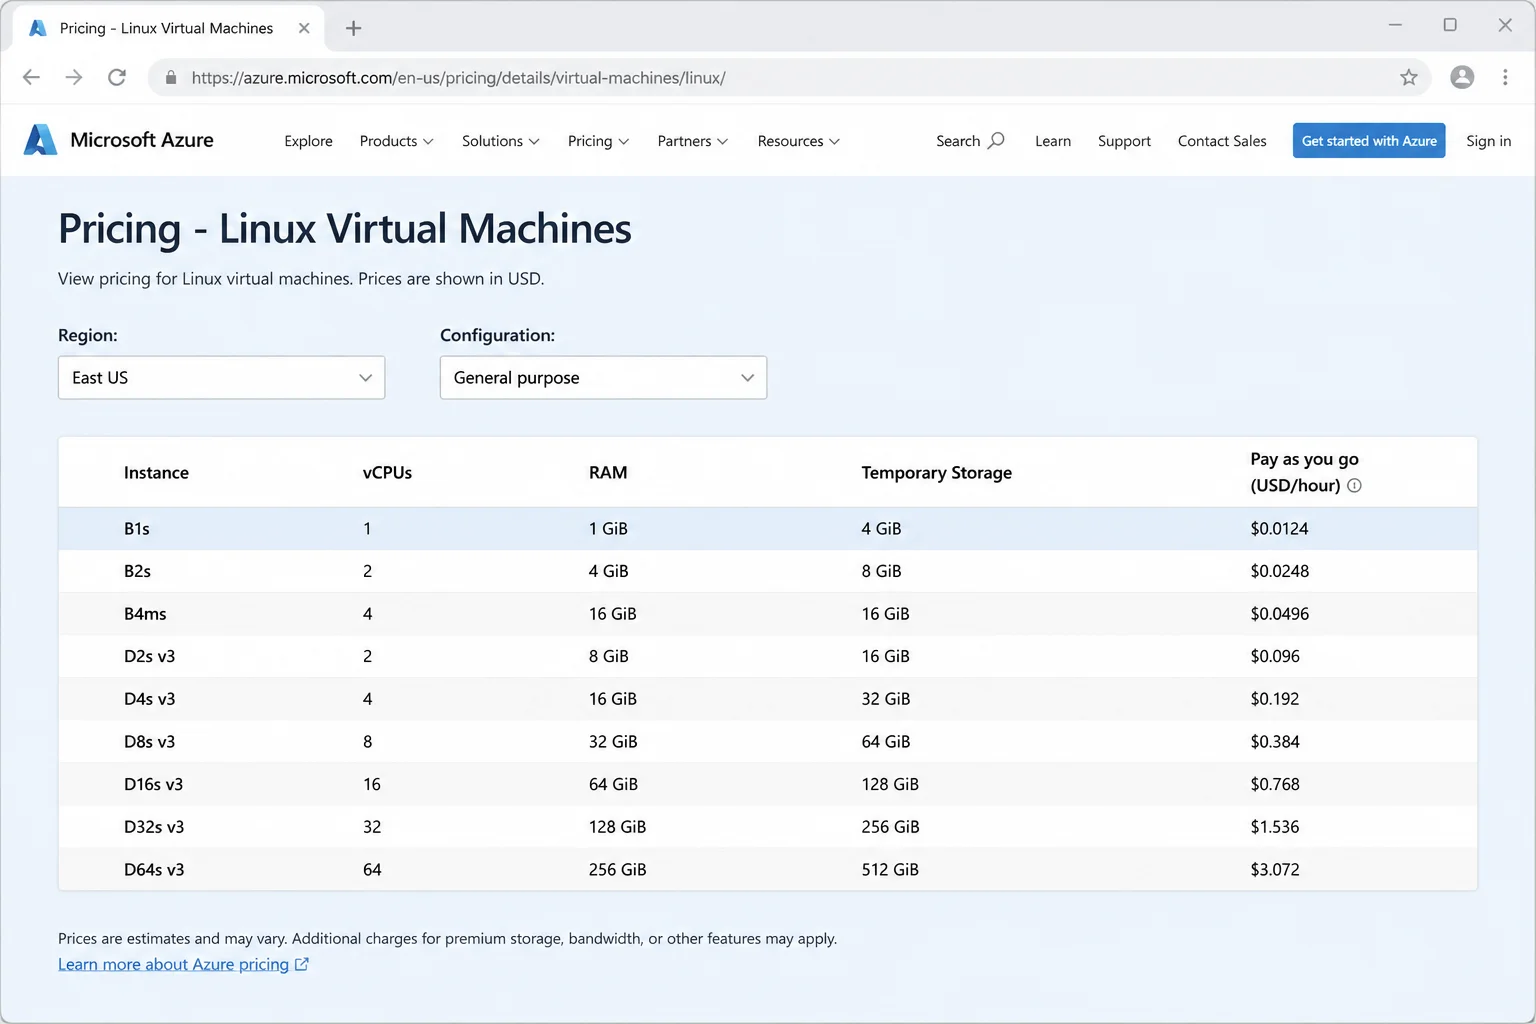
Task: Expand the Products menu
Action: [x=397, y=141]
